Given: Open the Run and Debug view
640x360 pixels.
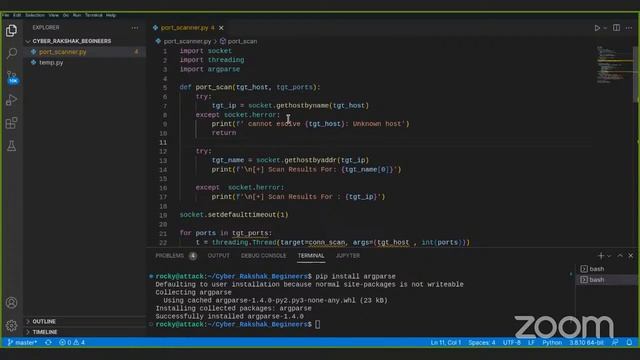Looking at the screenshot, I should point(11,100).
